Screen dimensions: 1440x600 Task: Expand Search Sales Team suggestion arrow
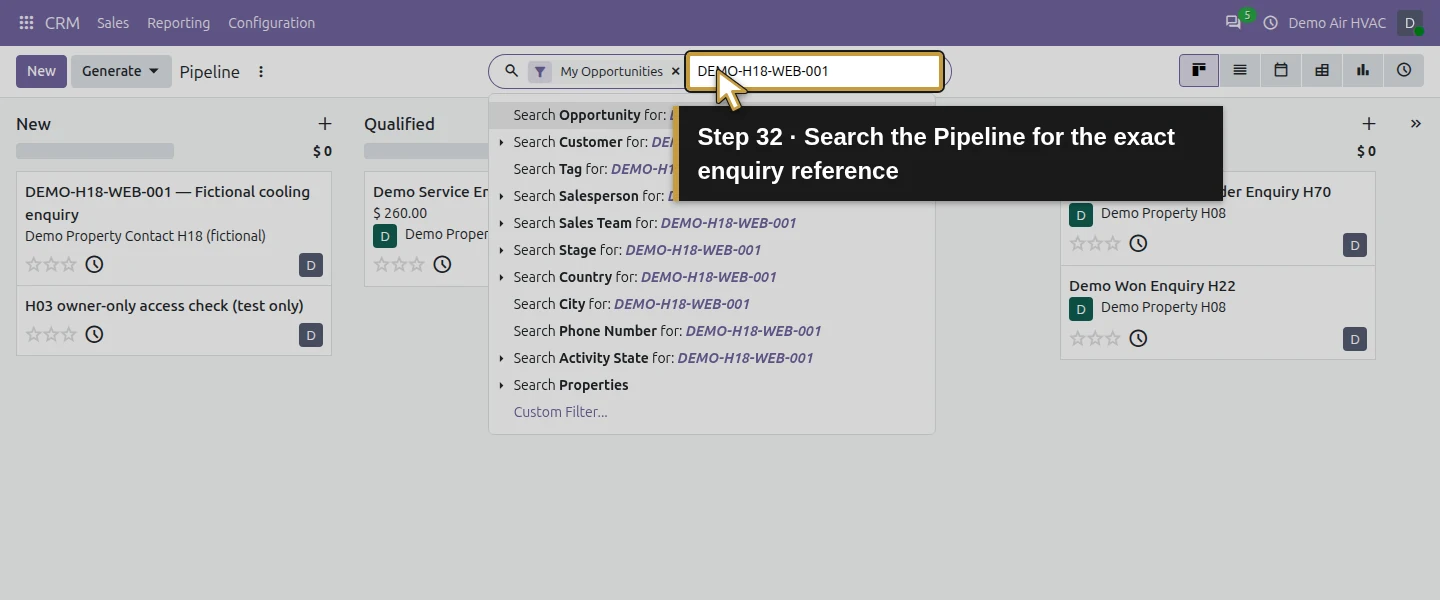click(x=501, y=223)
